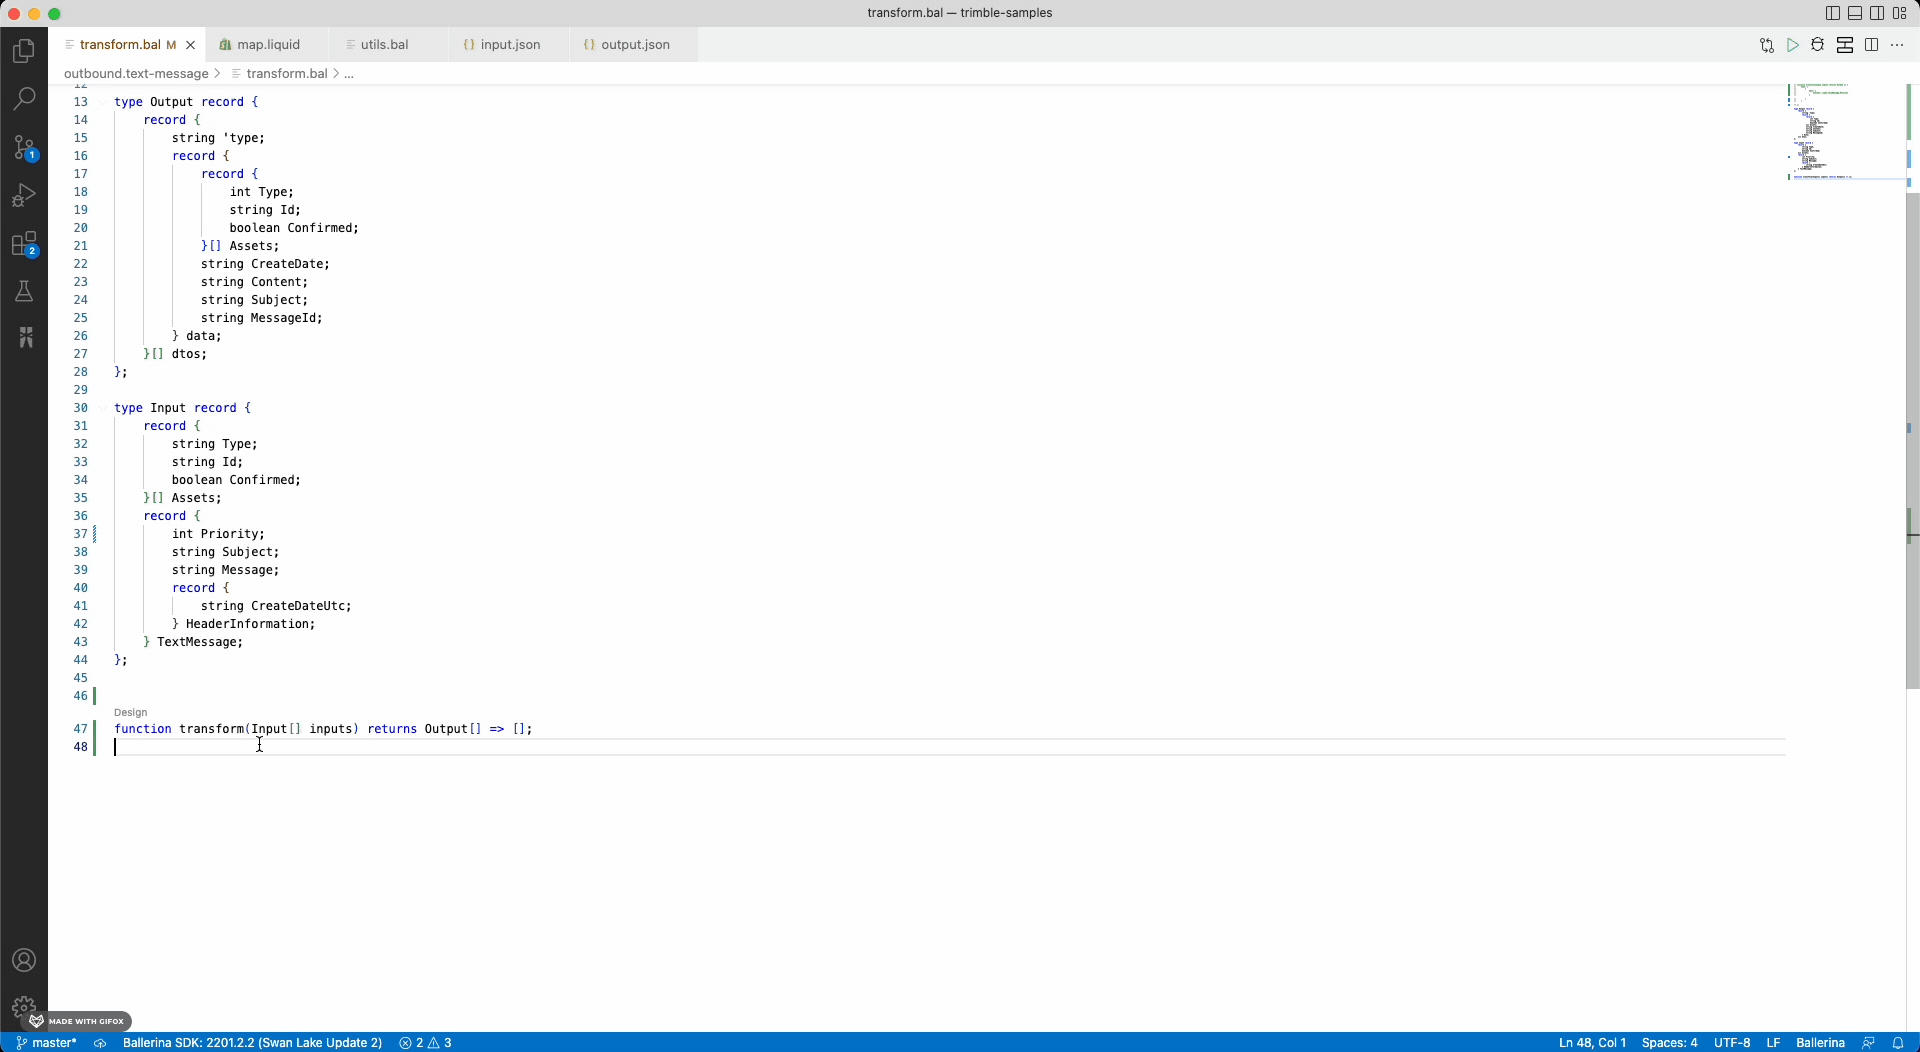
Task: Click the Design code lens link
Action: tap(131, 713)
